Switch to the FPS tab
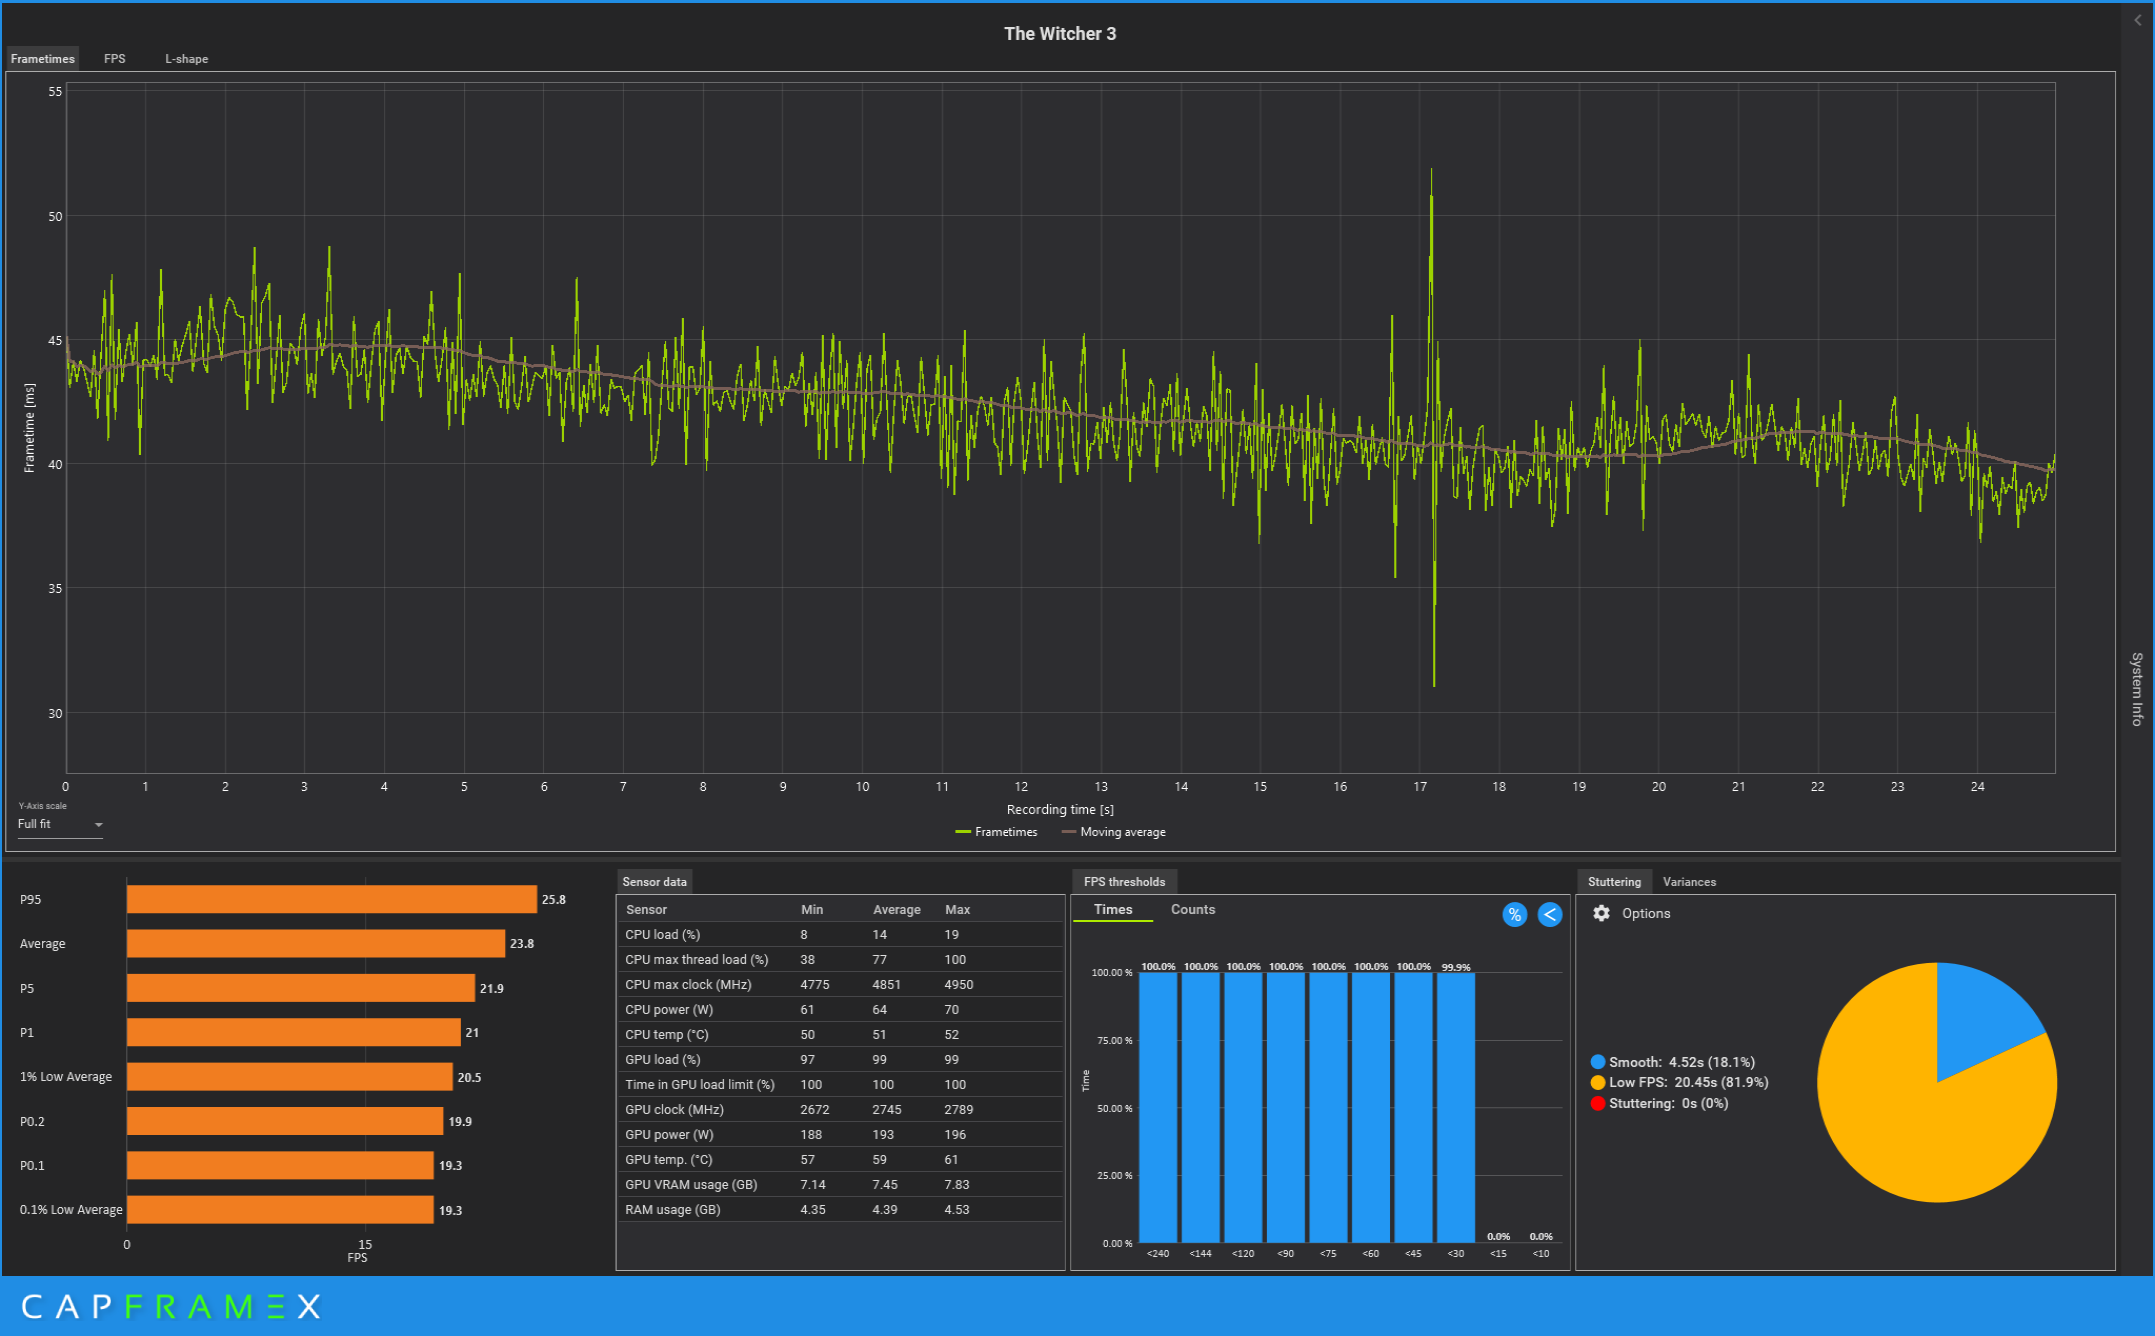Image resolution: width=2155 pixels, height=1336 pixels. coord(115,59)
